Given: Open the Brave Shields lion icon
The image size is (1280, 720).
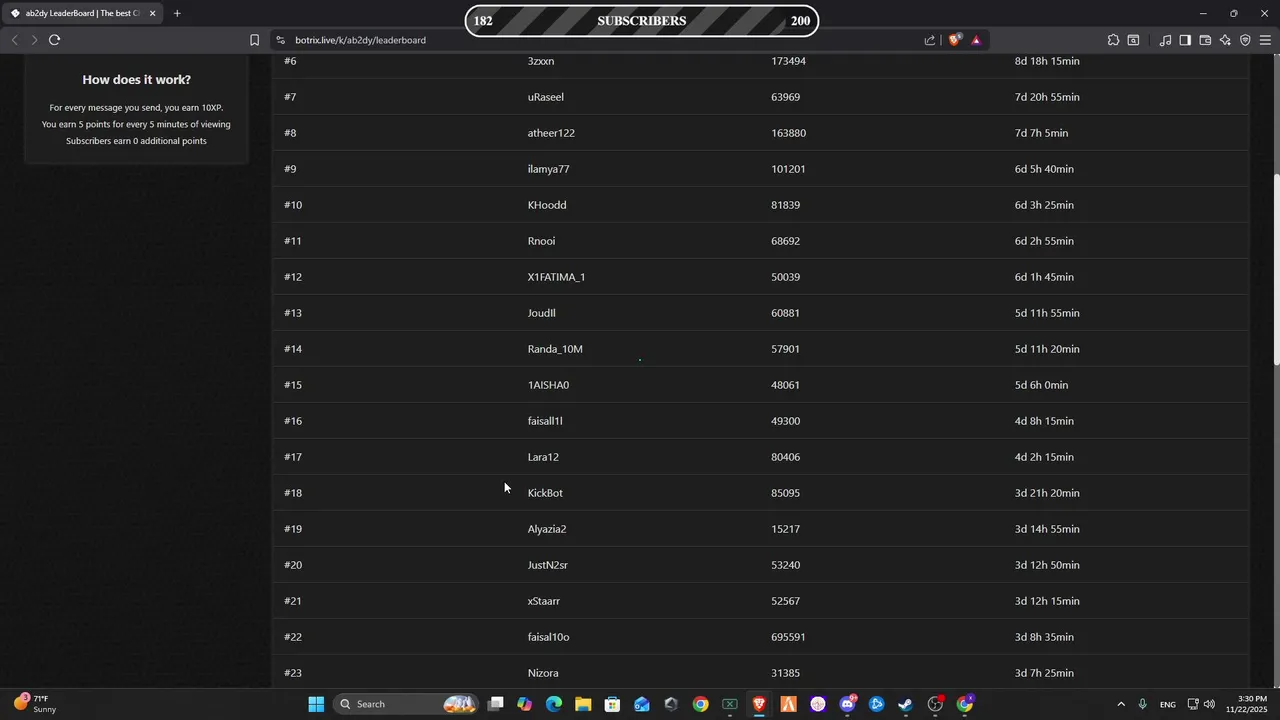Looking at the screenshot, I should (955, 40).
